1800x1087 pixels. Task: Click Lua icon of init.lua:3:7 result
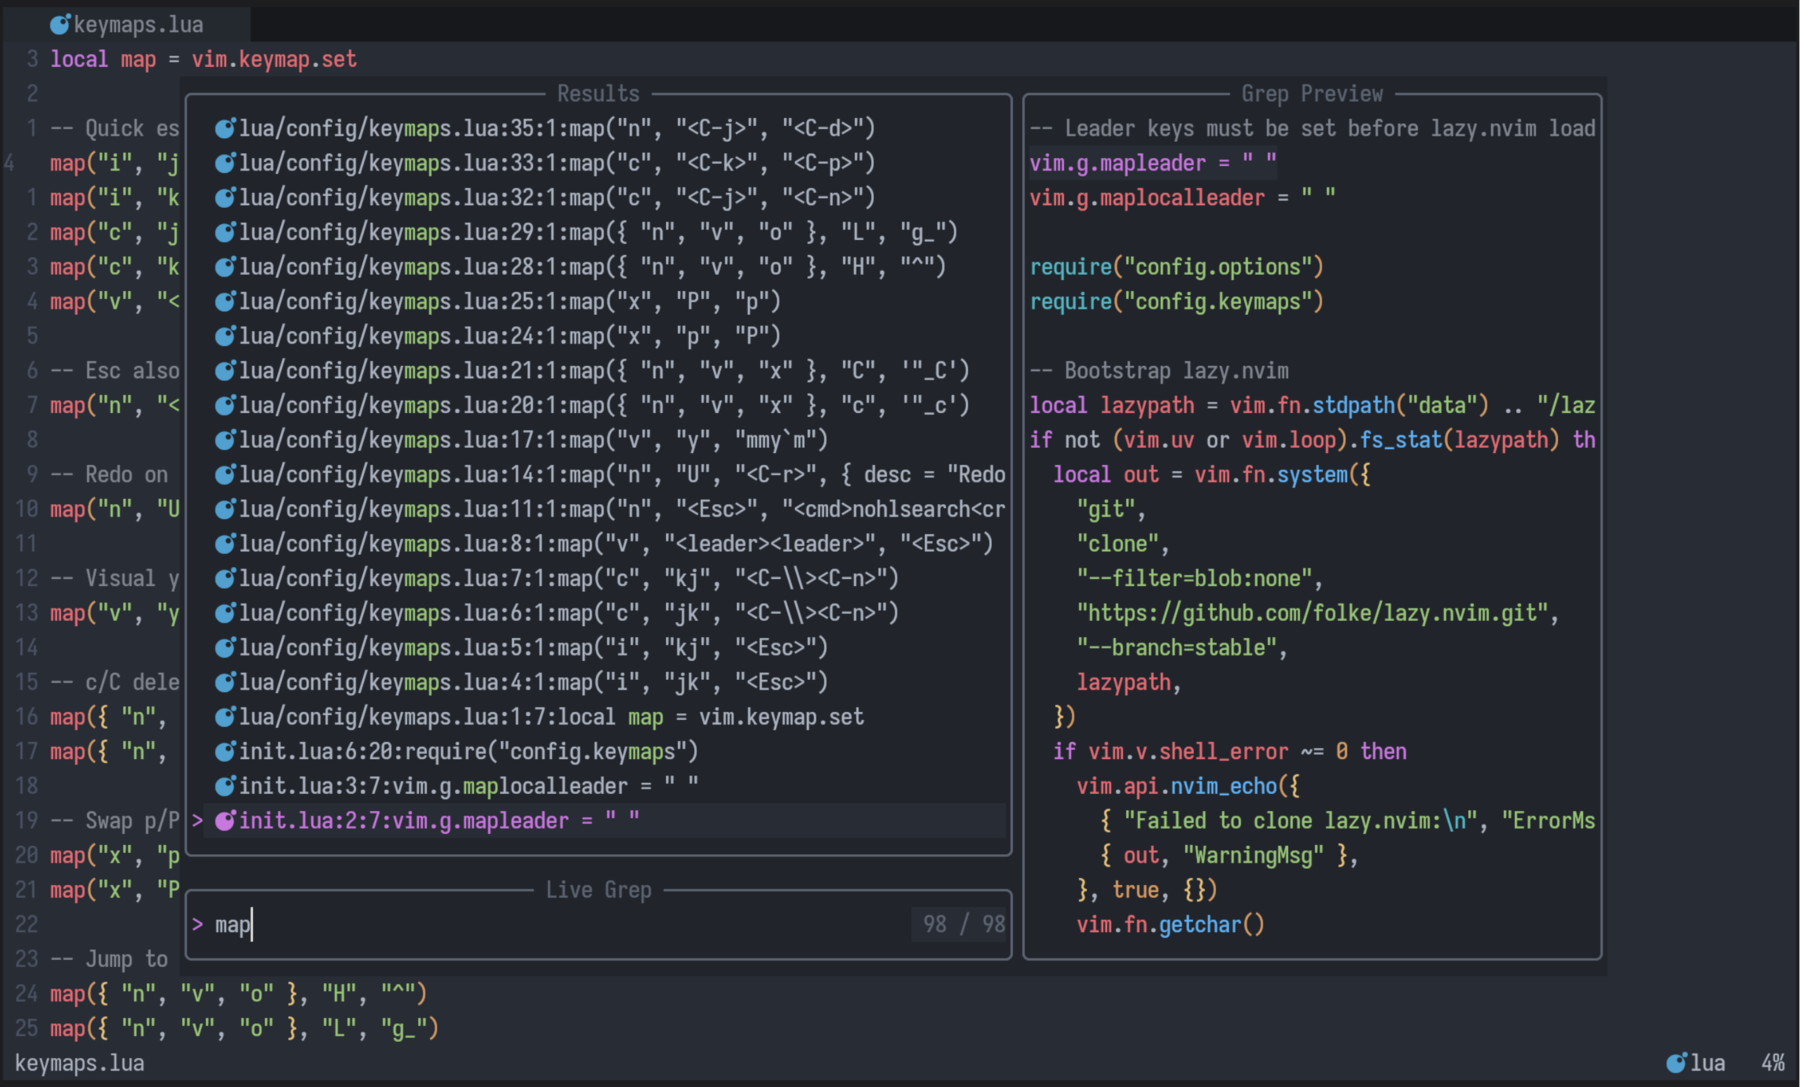225,786
